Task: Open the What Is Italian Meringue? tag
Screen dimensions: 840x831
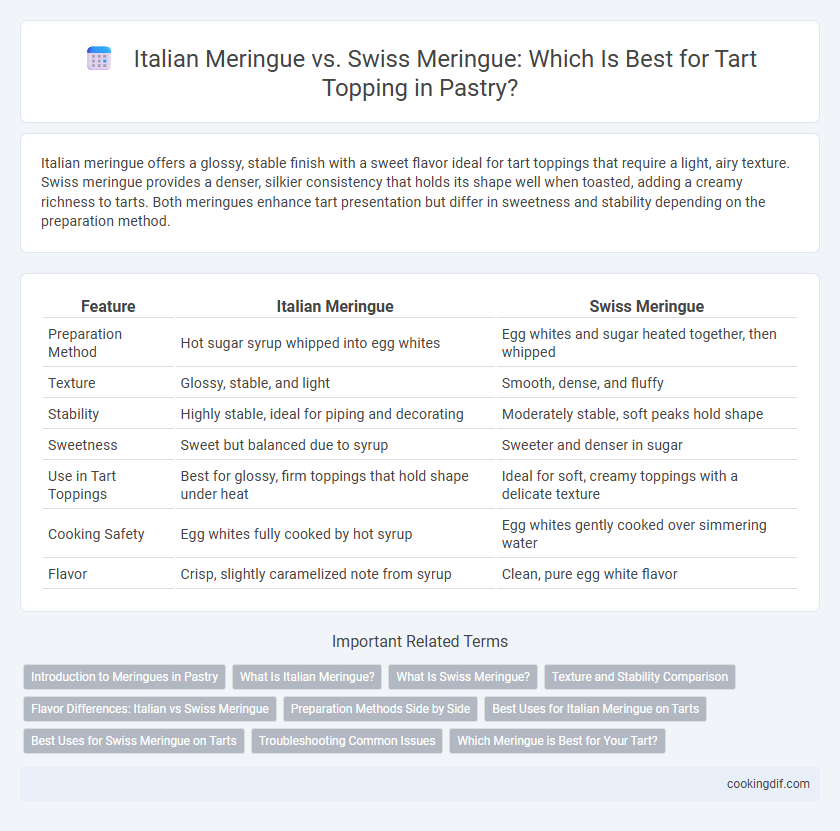Action: click(307, 677)
